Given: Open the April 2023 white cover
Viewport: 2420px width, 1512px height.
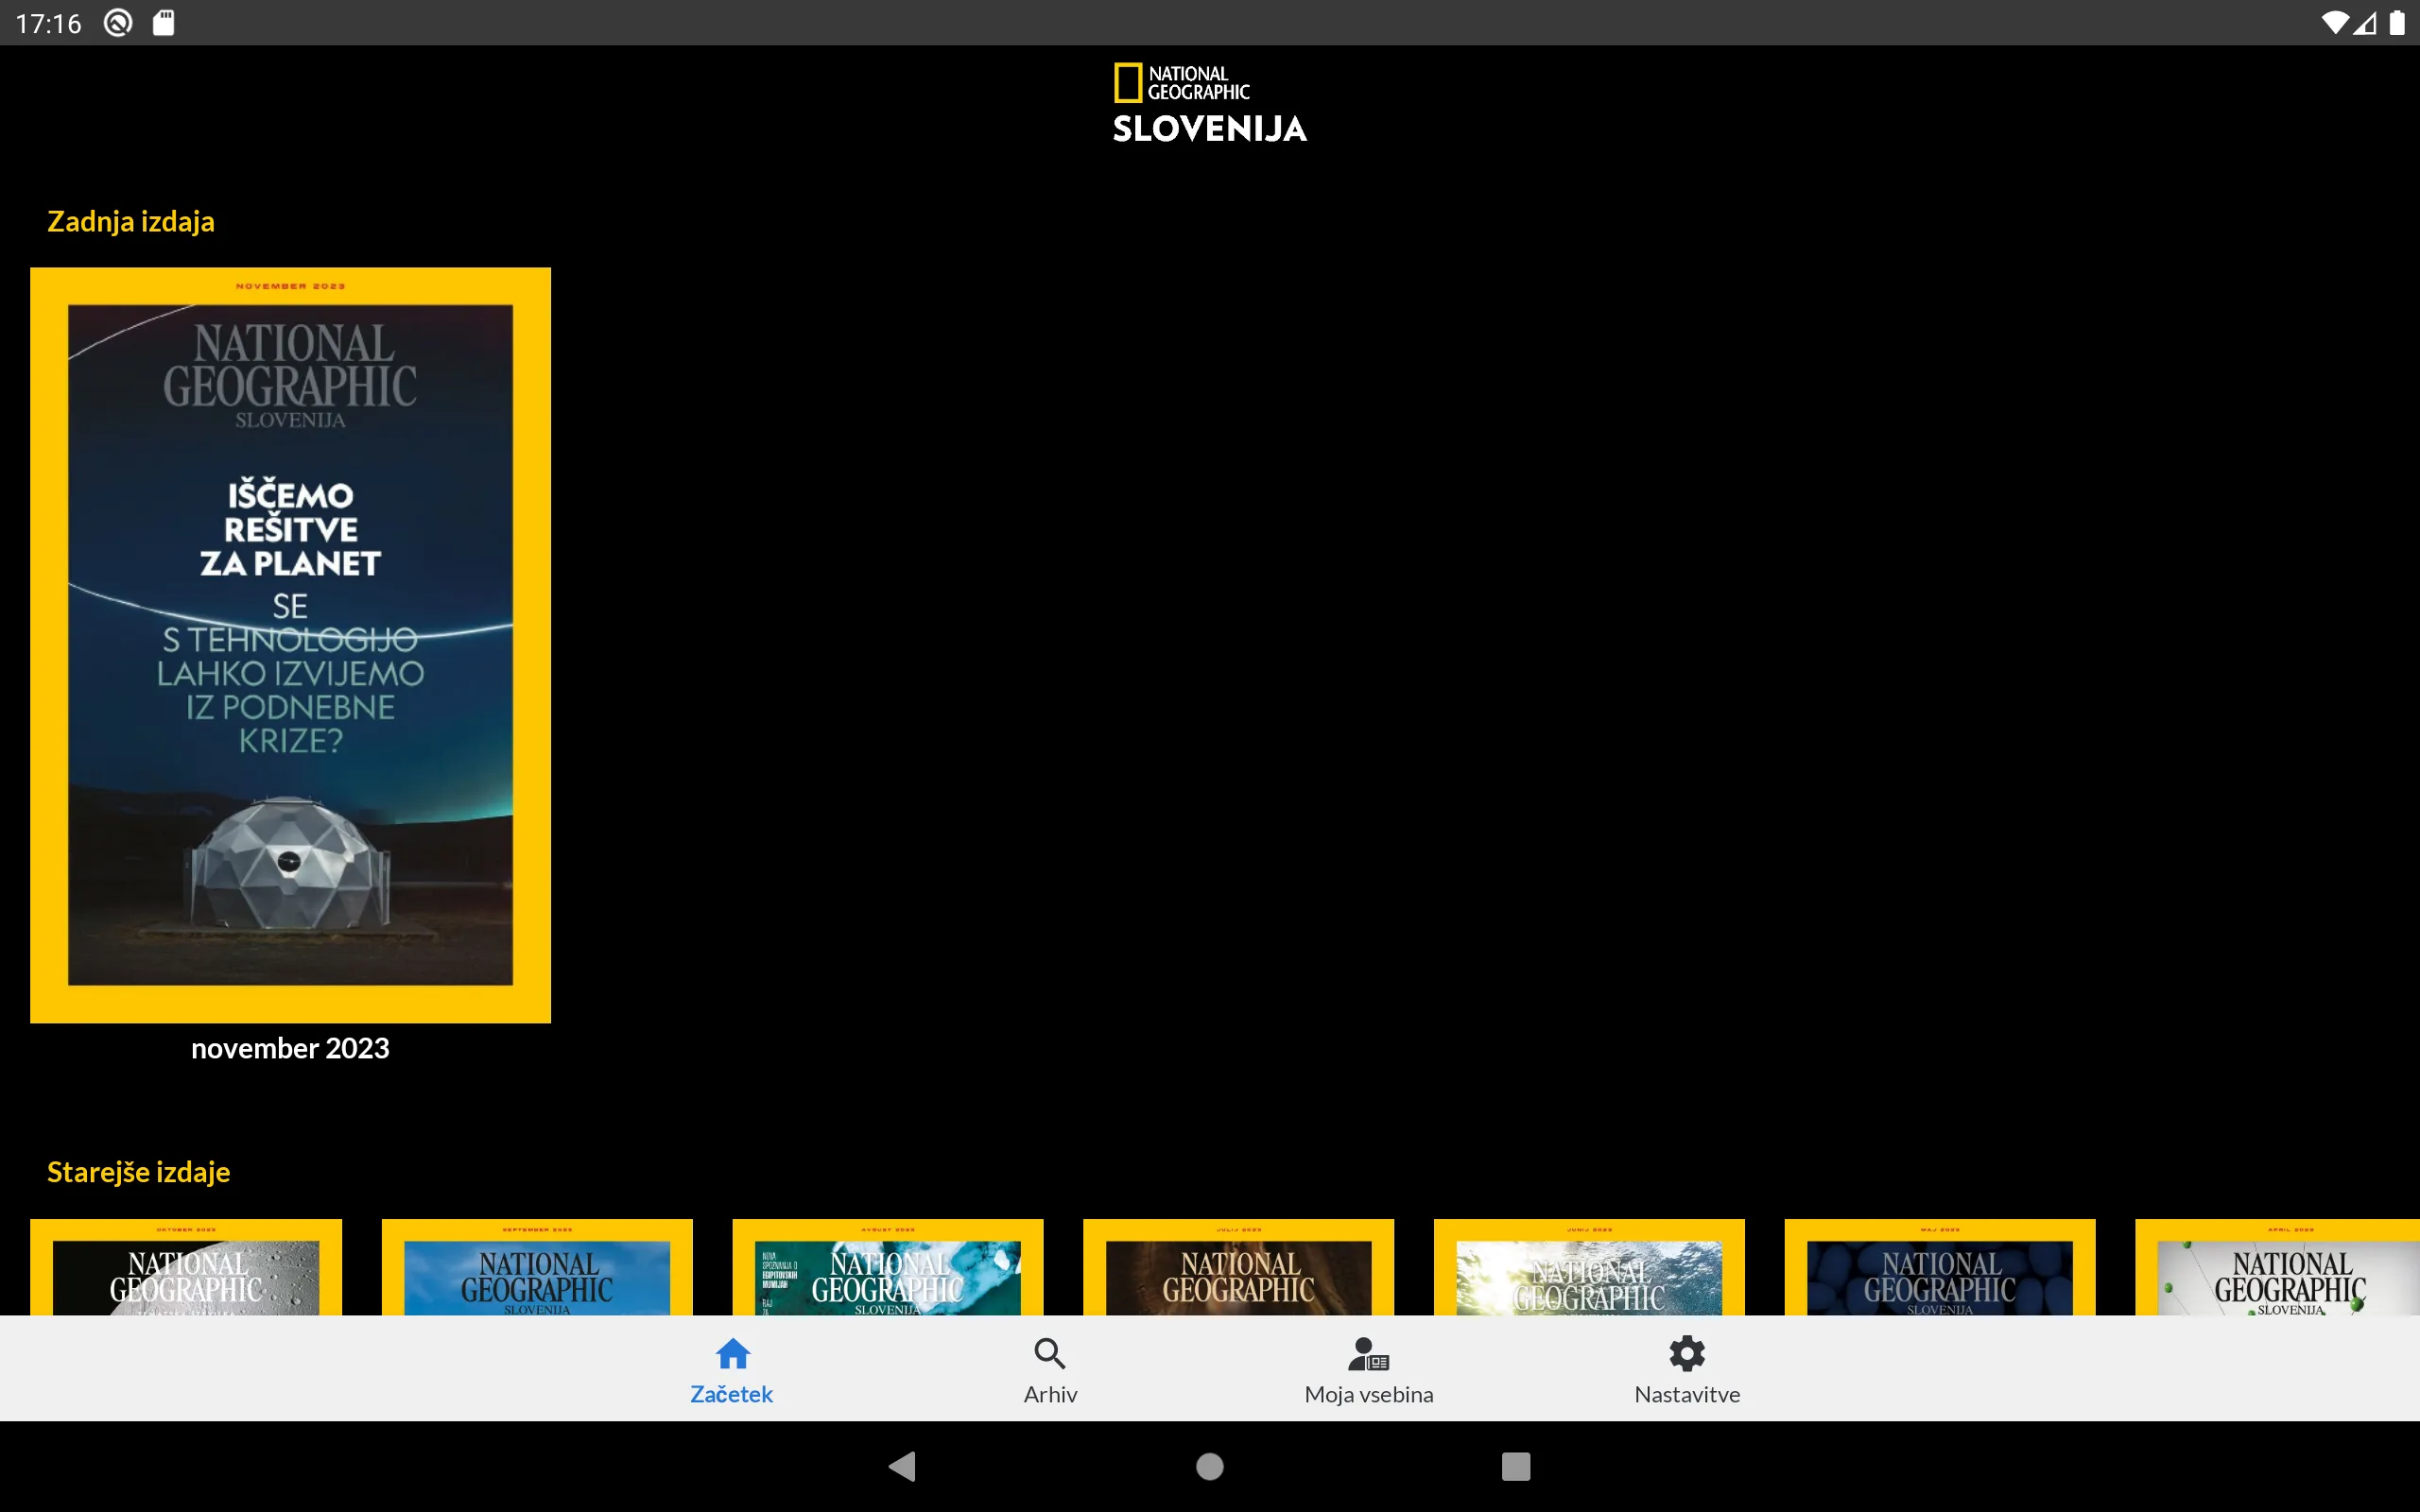Looking at the screenshot, I should pyautogui.click(x=2278, y=1267).
